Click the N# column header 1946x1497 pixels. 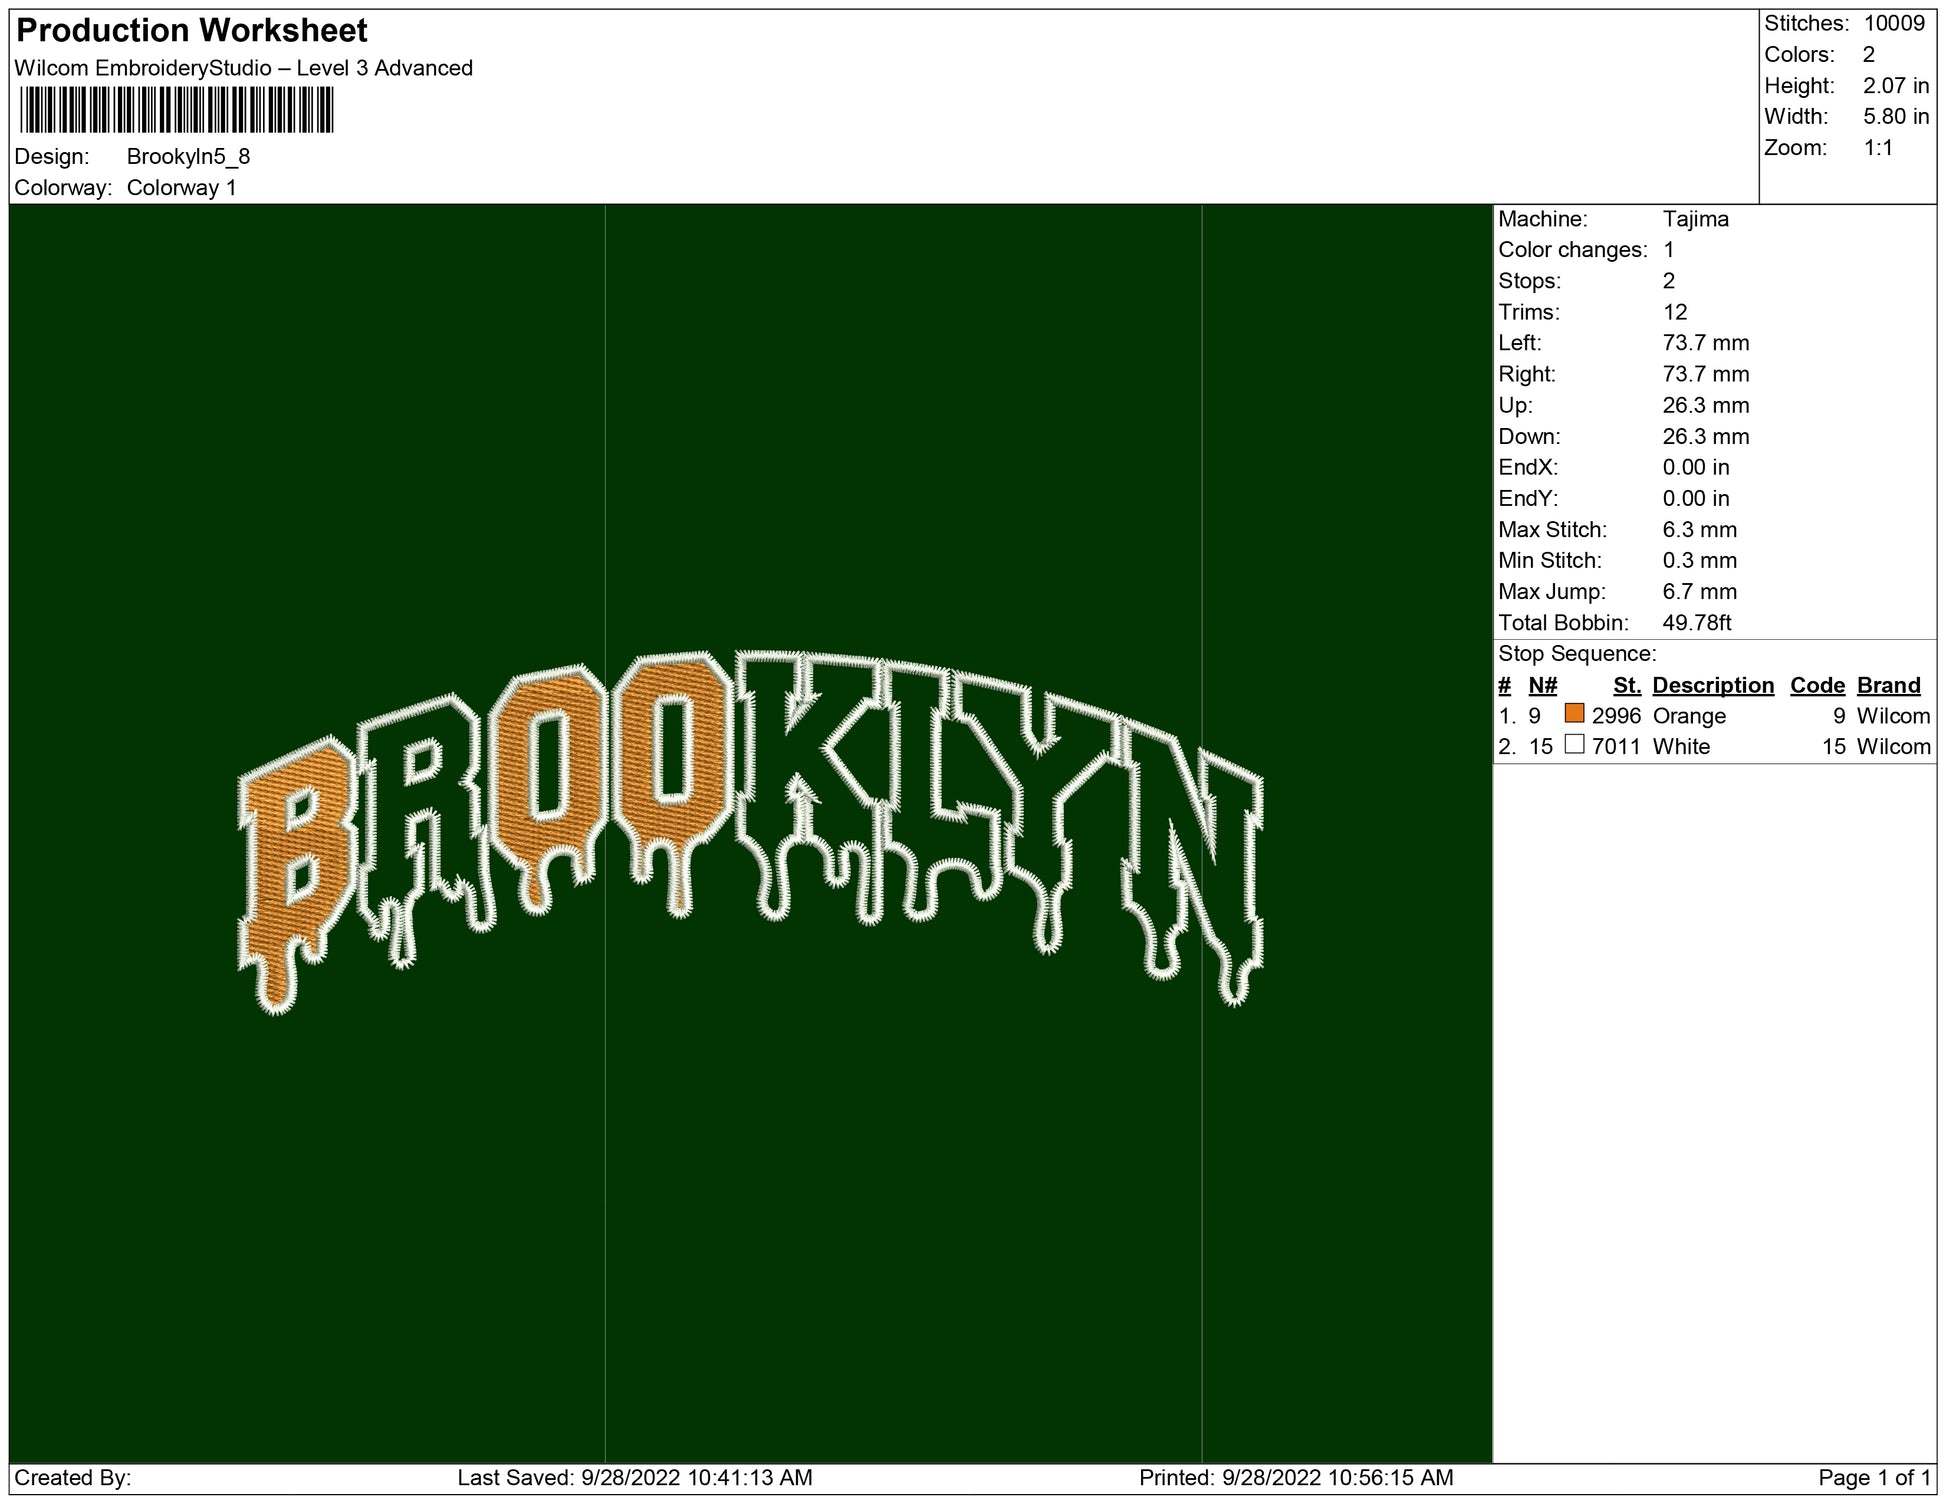pyautogui.click(x=1542, y=685)
